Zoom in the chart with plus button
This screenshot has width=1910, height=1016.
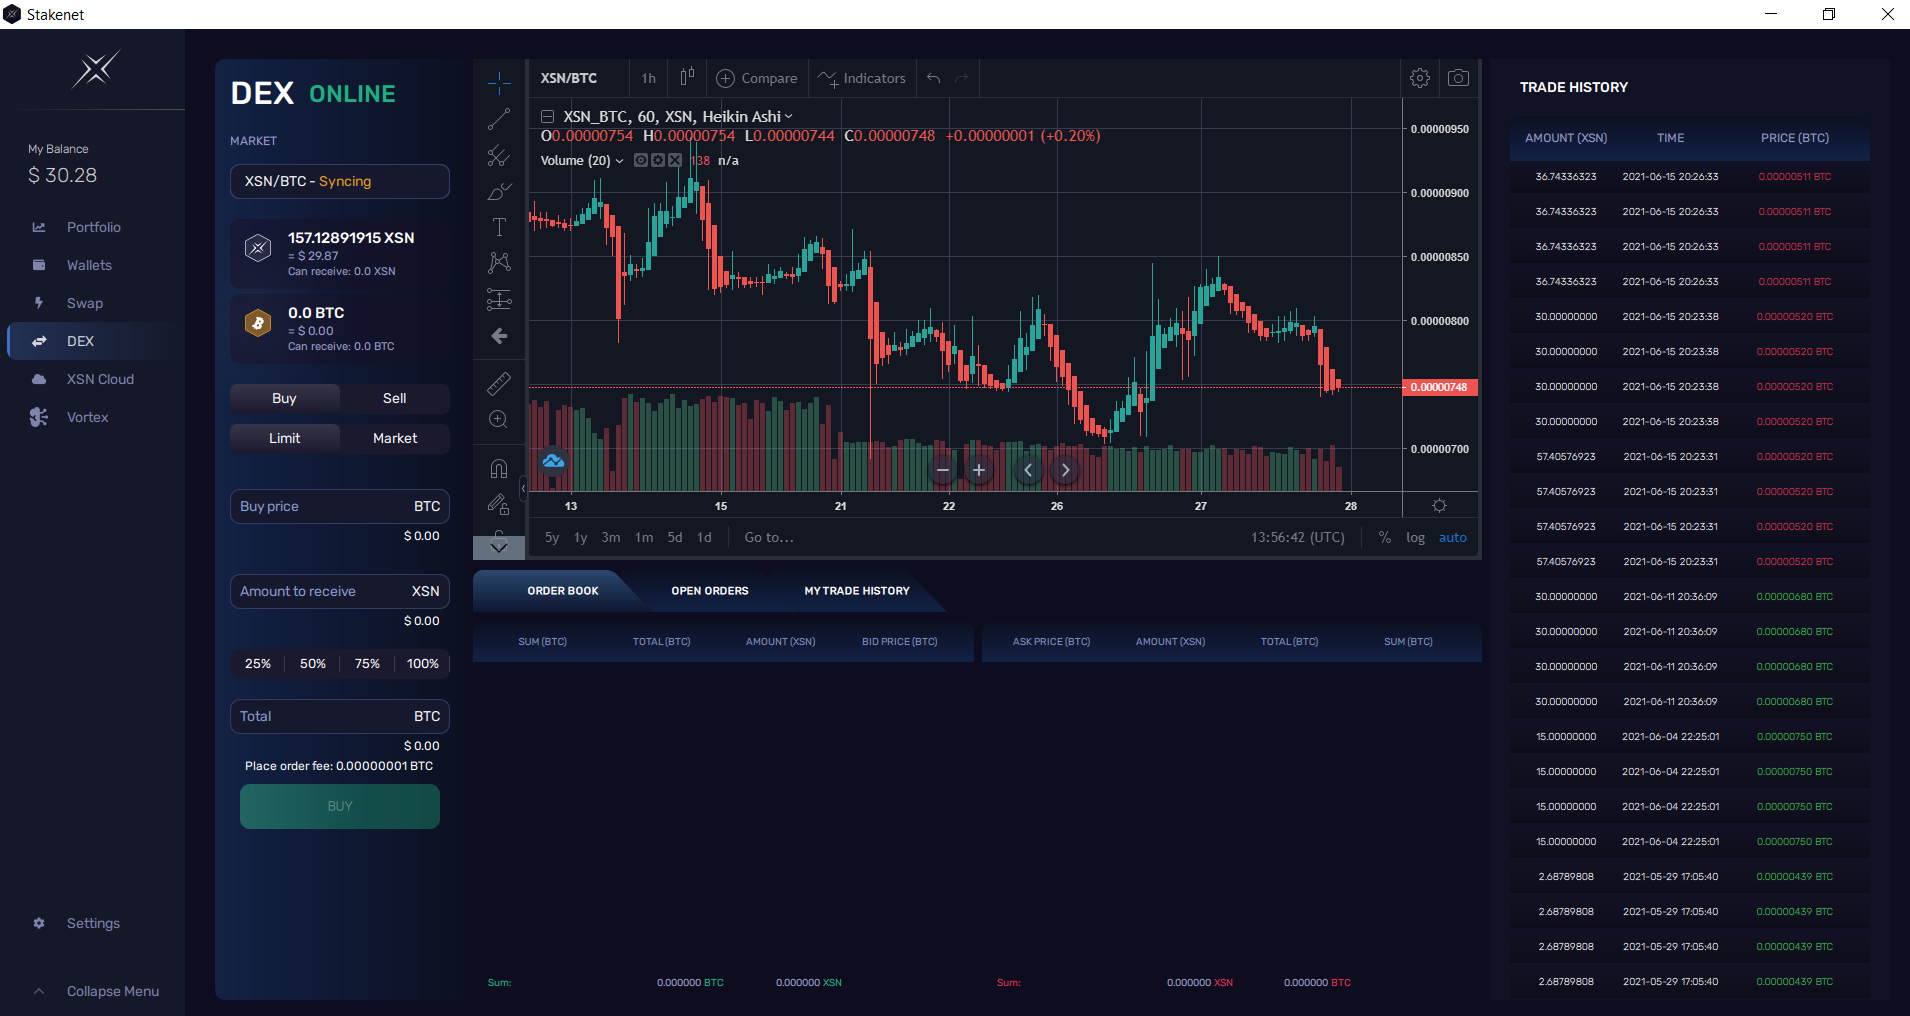click(x=979, y=470)
